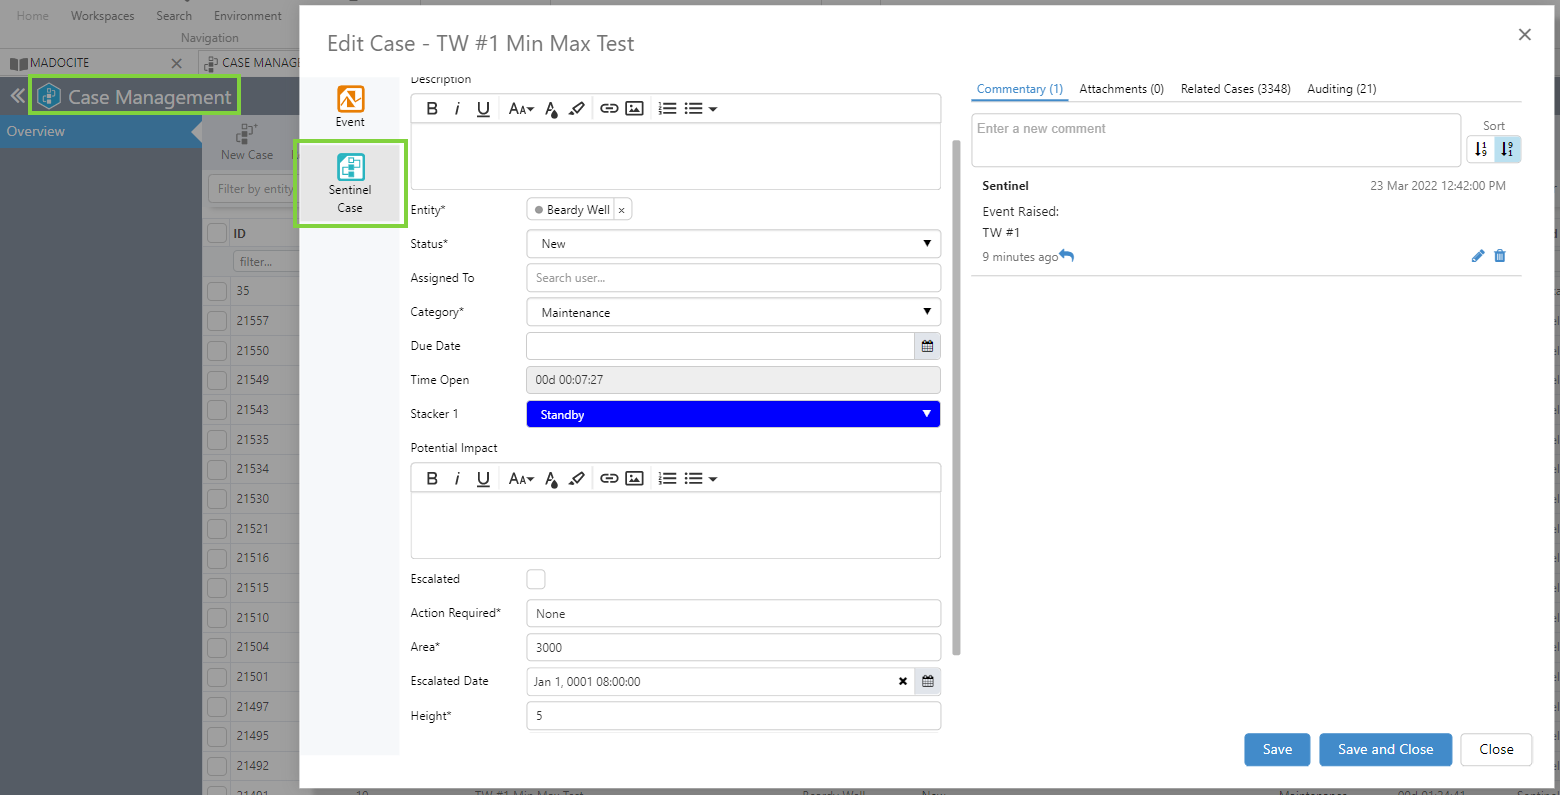Delete the Sentinel comment with the trash icon
1560x795 pixels.
[x=1500, y=256]
